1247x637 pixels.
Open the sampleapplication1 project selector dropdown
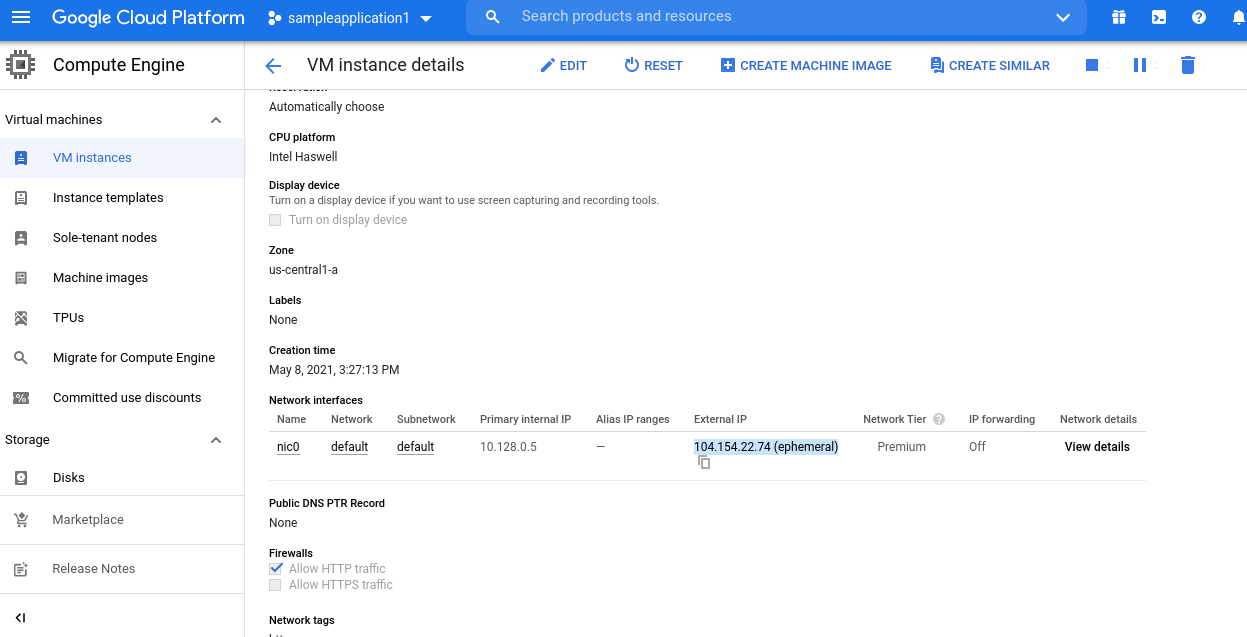pos(350,18)
